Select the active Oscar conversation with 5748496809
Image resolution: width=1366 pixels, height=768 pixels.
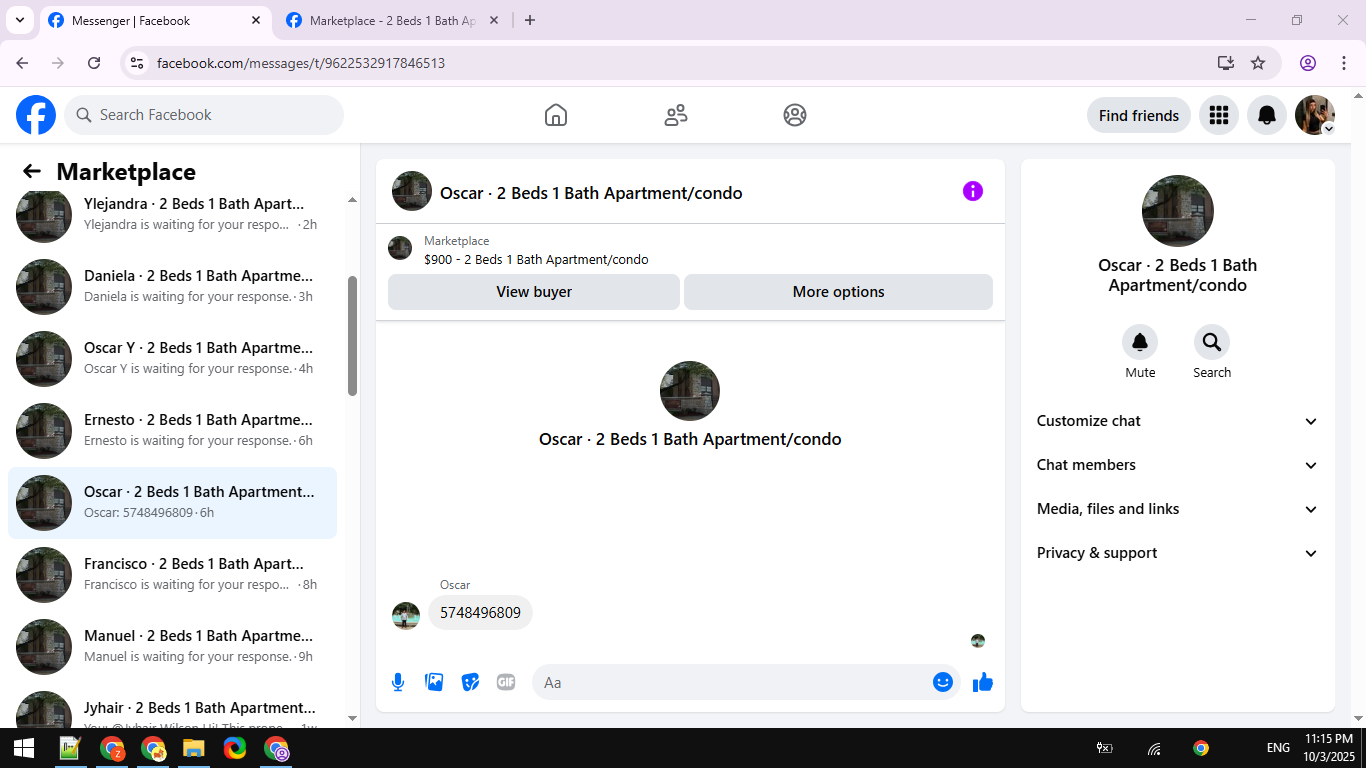pyautogui.click(x=172, y=502)
